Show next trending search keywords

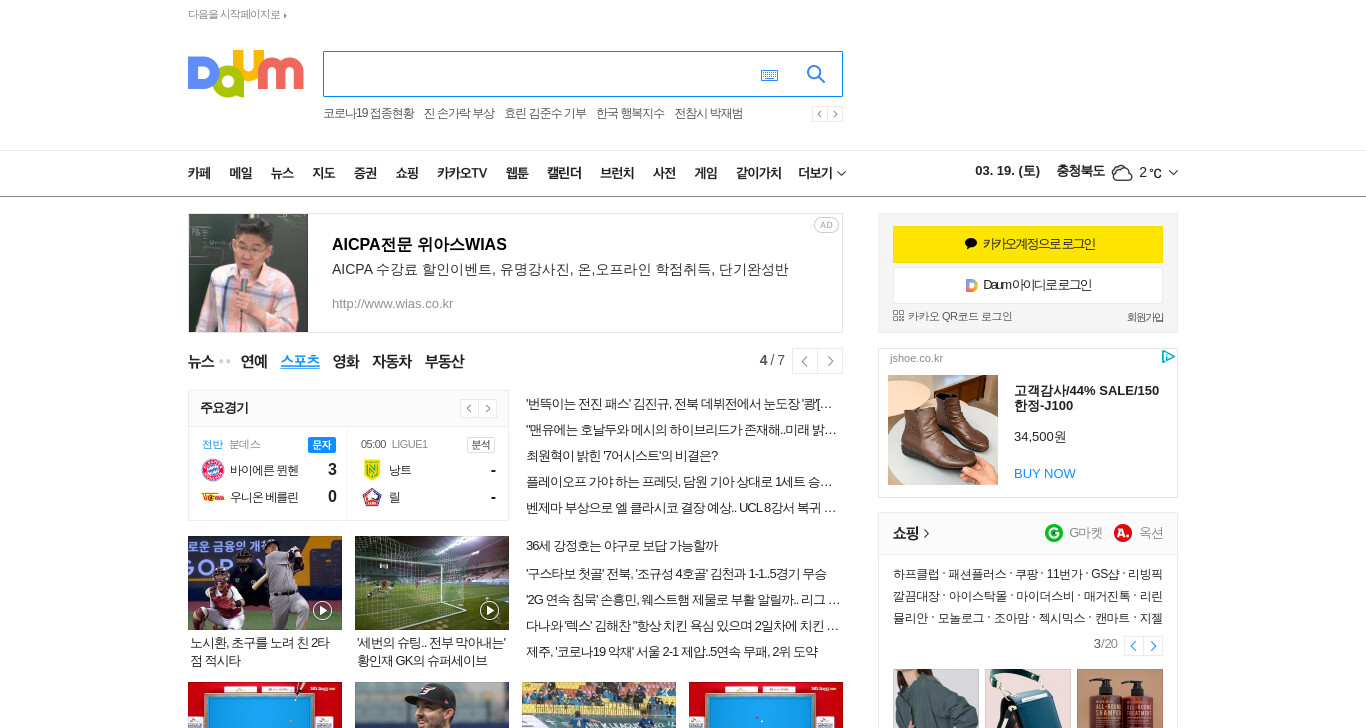click(x=835, y=114)
